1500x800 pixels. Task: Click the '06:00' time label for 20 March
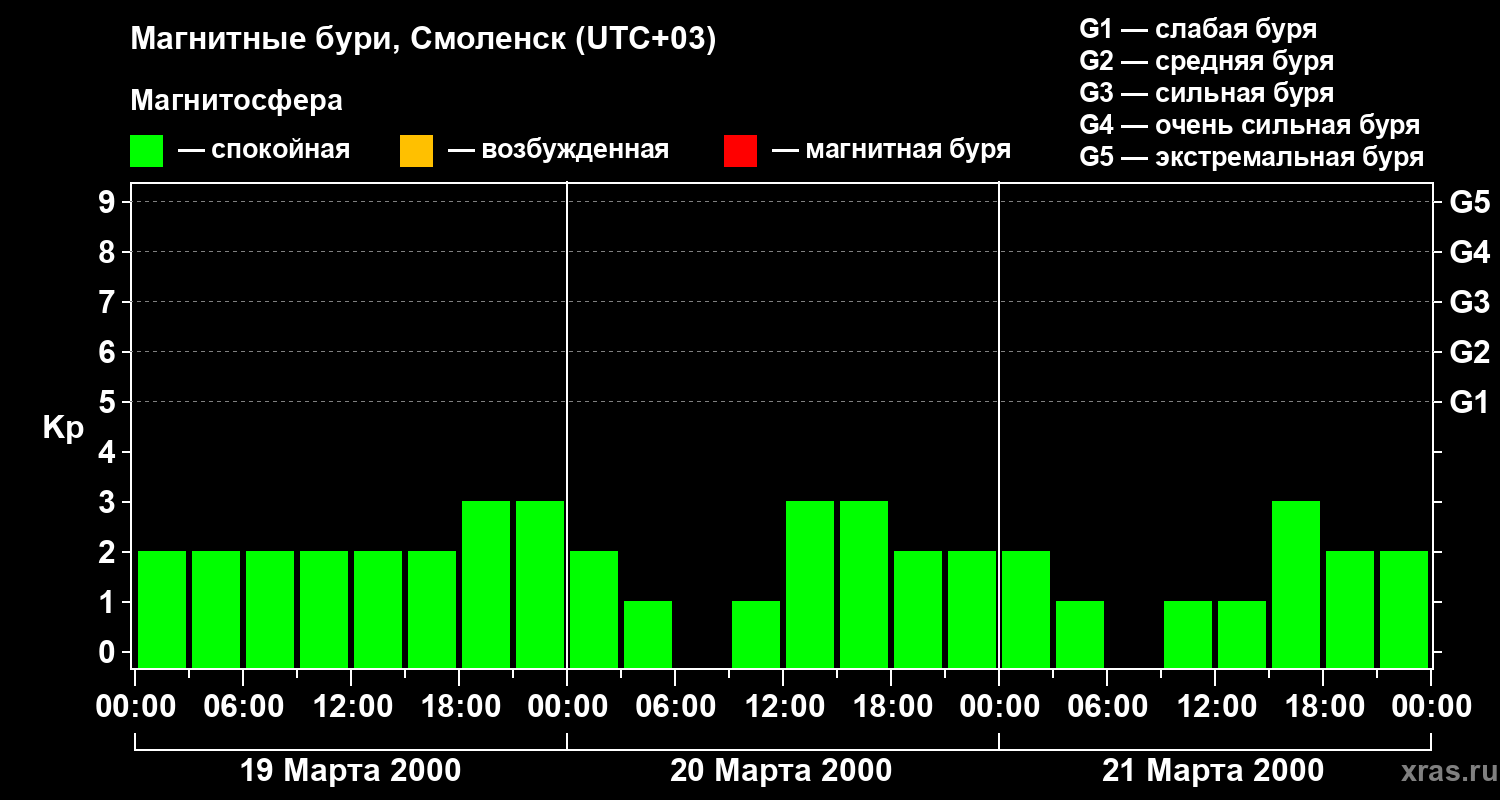tap(675, 707)
